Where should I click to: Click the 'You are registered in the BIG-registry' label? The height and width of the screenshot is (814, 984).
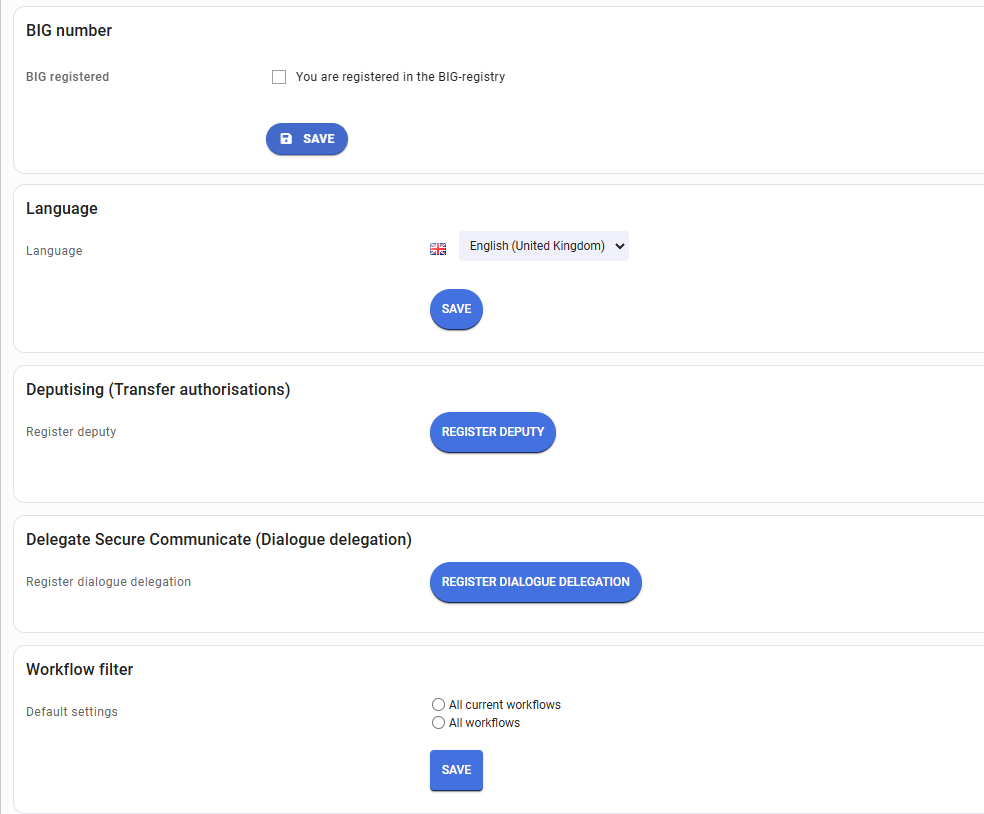[400, 77]
